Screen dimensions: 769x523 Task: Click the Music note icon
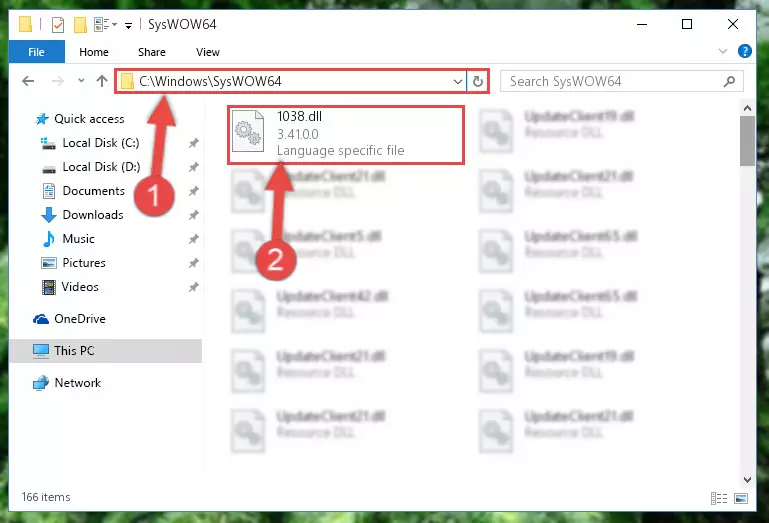click(x=49, y=239)
